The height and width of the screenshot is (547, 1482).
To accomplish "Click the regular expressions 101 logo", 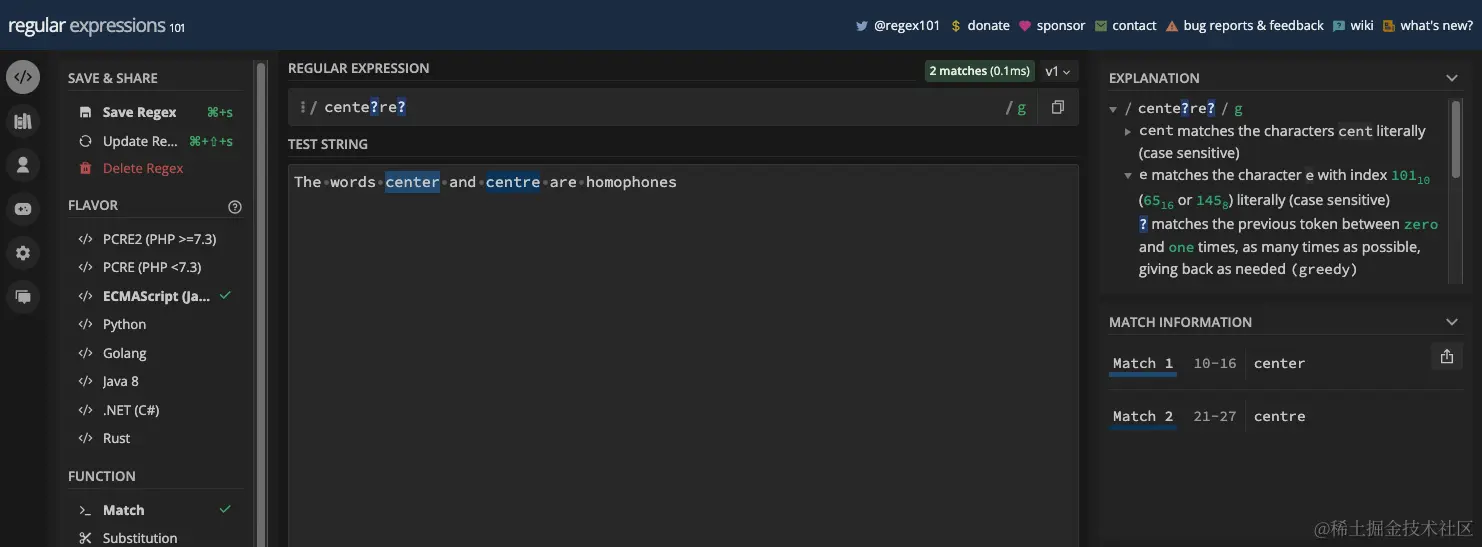I will pos(96,27).
